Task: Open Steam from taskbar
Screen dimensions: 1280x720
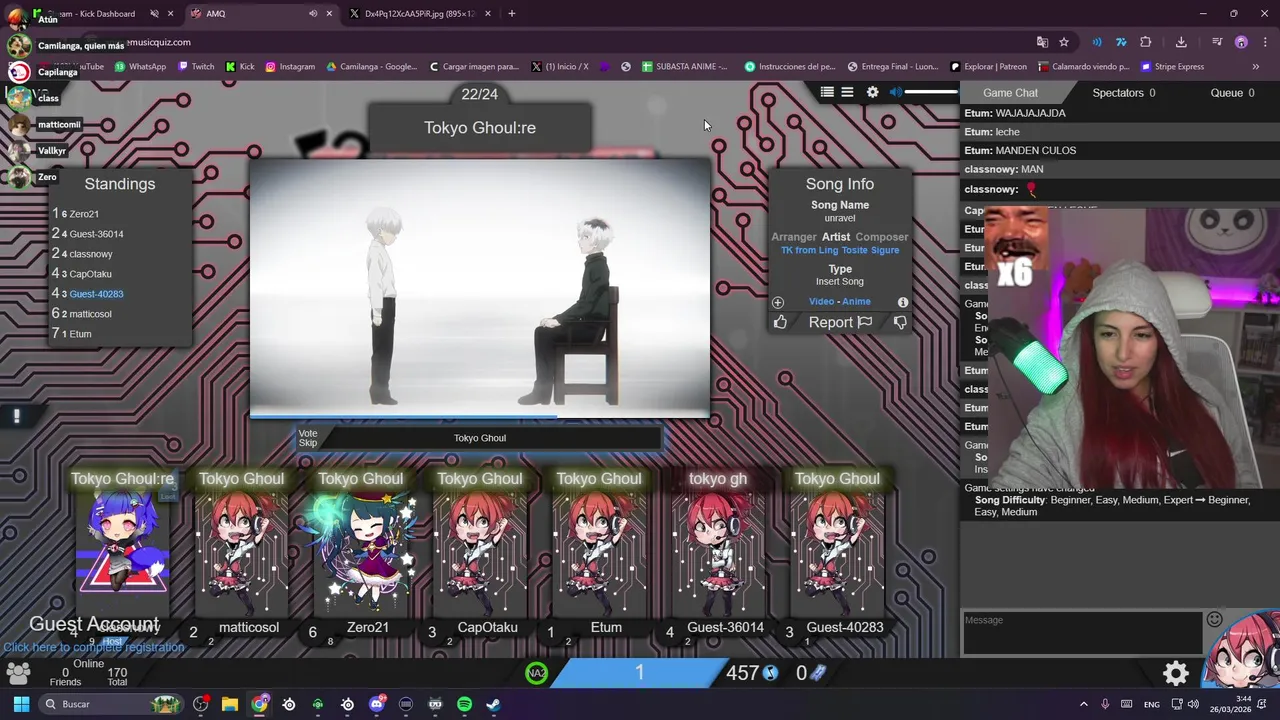Action: point(493,704)
